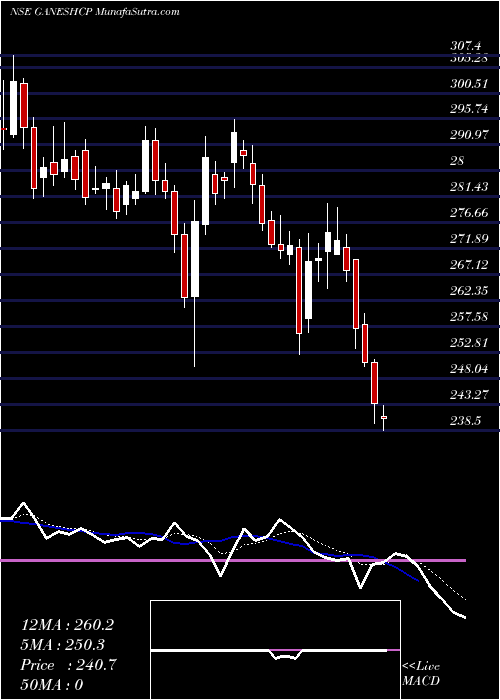
Task: Select the 276.66 price axis label
Action: [x=471, y=213]
